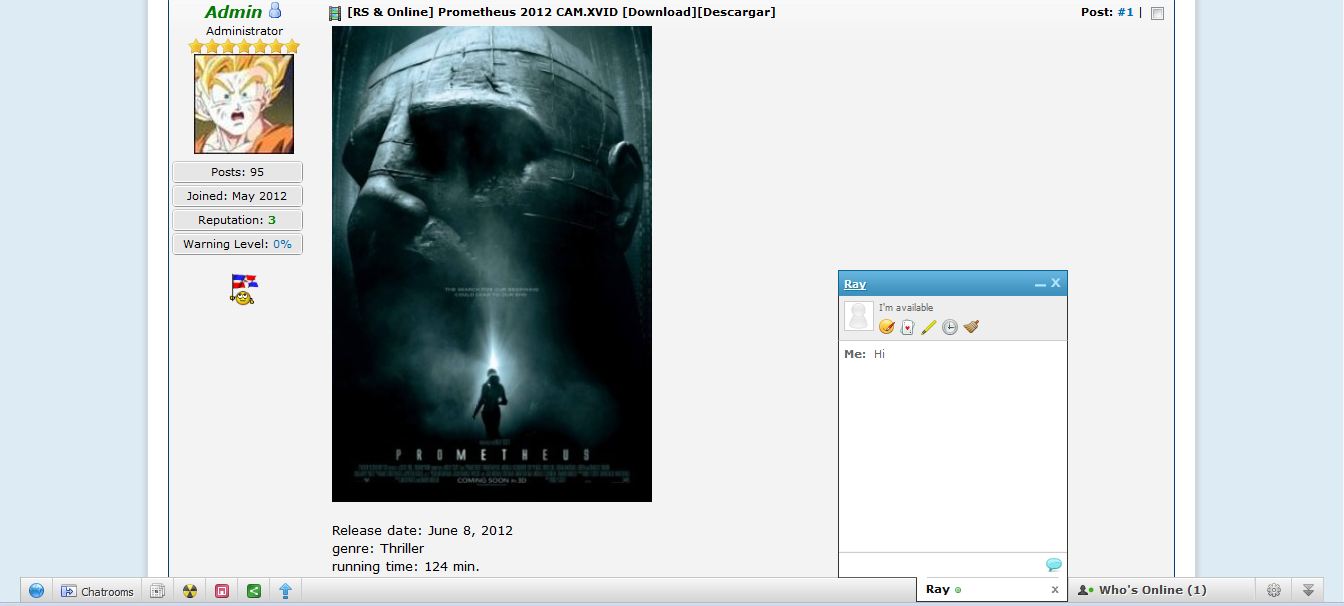The height and width of the screenshot is (606, 1344).
Task: Click the red square icon in chat bar
Action: pos(222,591)
